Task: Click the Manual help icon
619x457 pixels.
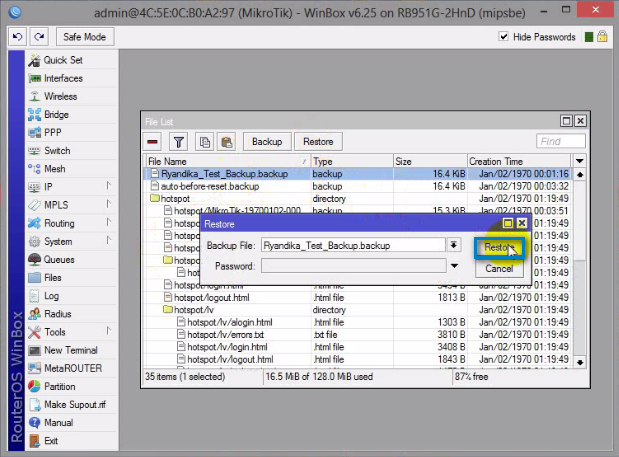Action: [34, 423]
